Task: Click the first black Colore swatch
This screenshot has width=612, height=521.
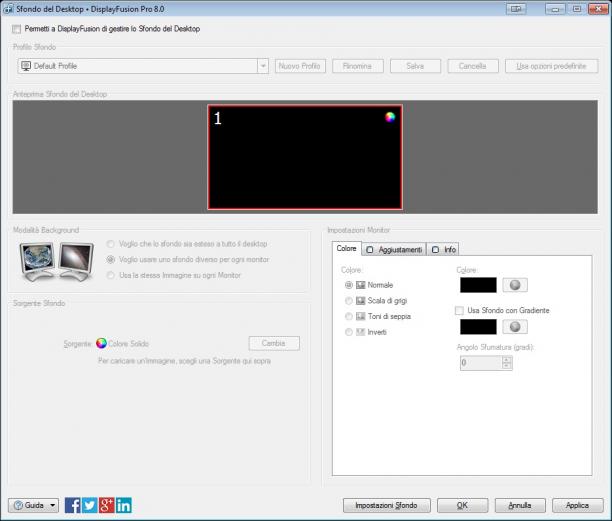Action: point(478,285)
